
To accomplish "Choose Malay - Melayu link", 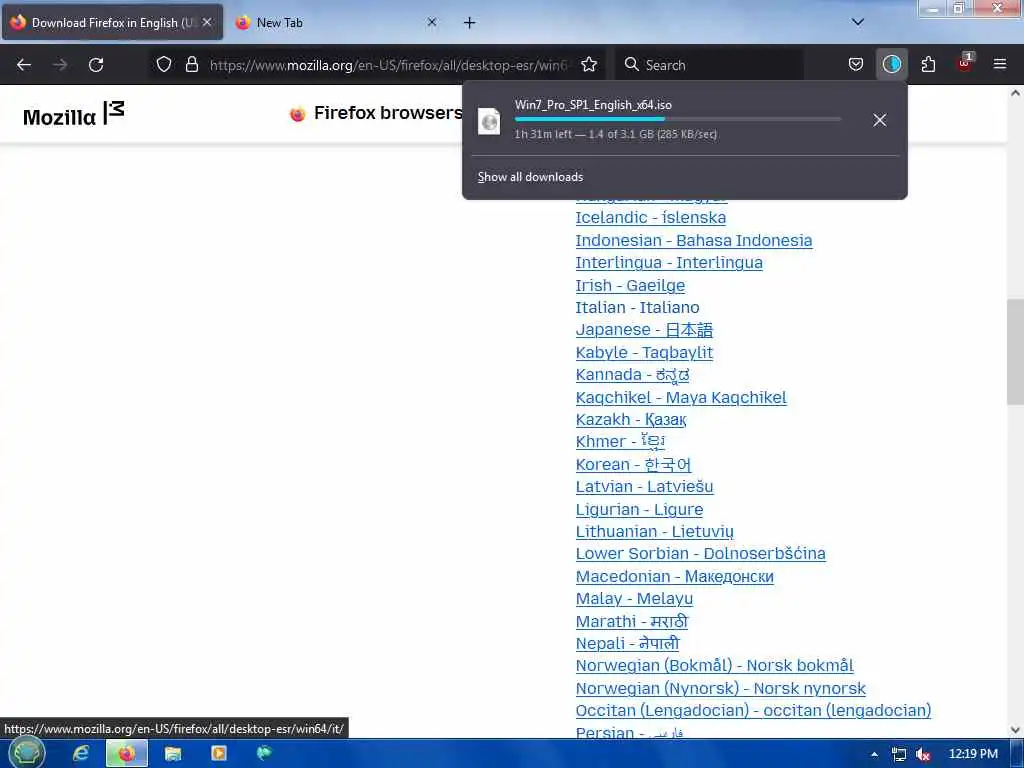I will pyautogui.click(x=634, y=599).
